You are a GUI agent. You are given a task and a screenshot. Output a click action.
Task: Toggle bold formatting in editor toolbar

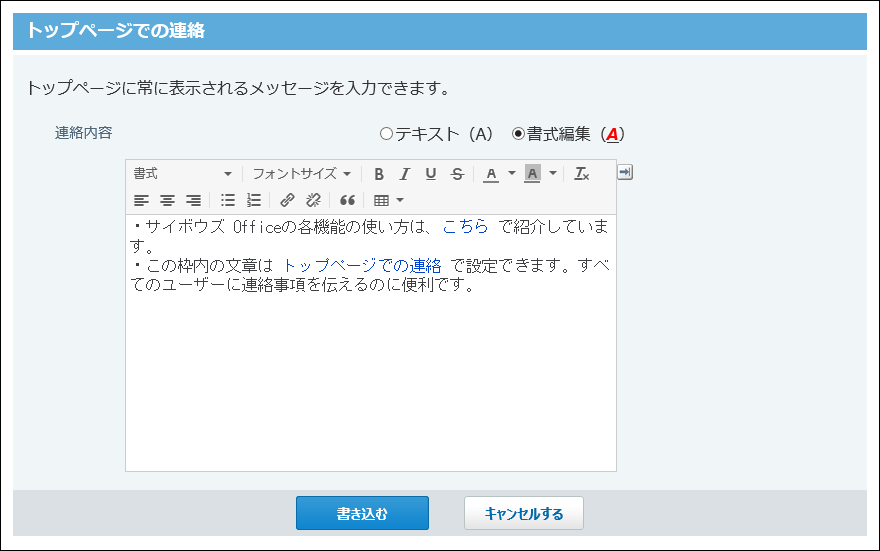click(x=379, y=174)
